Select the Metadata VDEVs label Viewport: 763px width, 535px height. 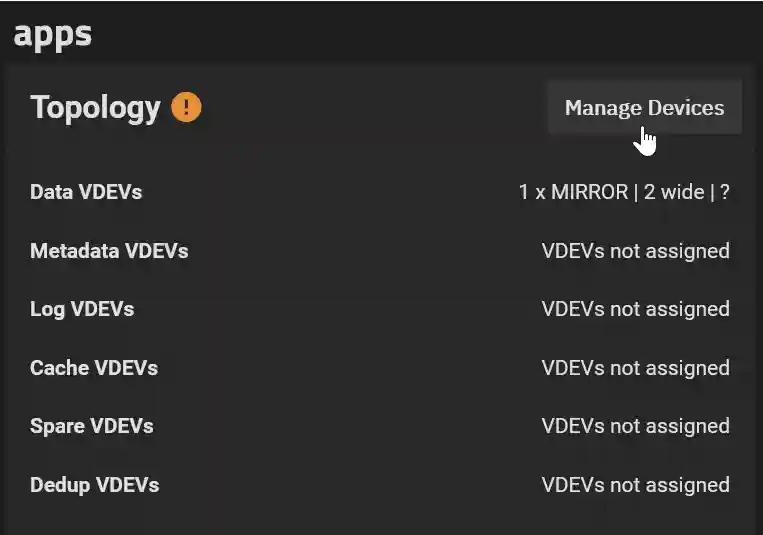tap(109, 251)
